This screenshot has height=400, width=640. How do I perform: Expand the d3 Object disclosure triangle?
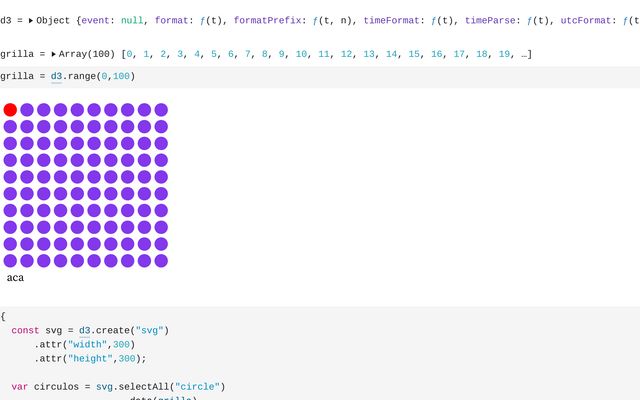31,20
